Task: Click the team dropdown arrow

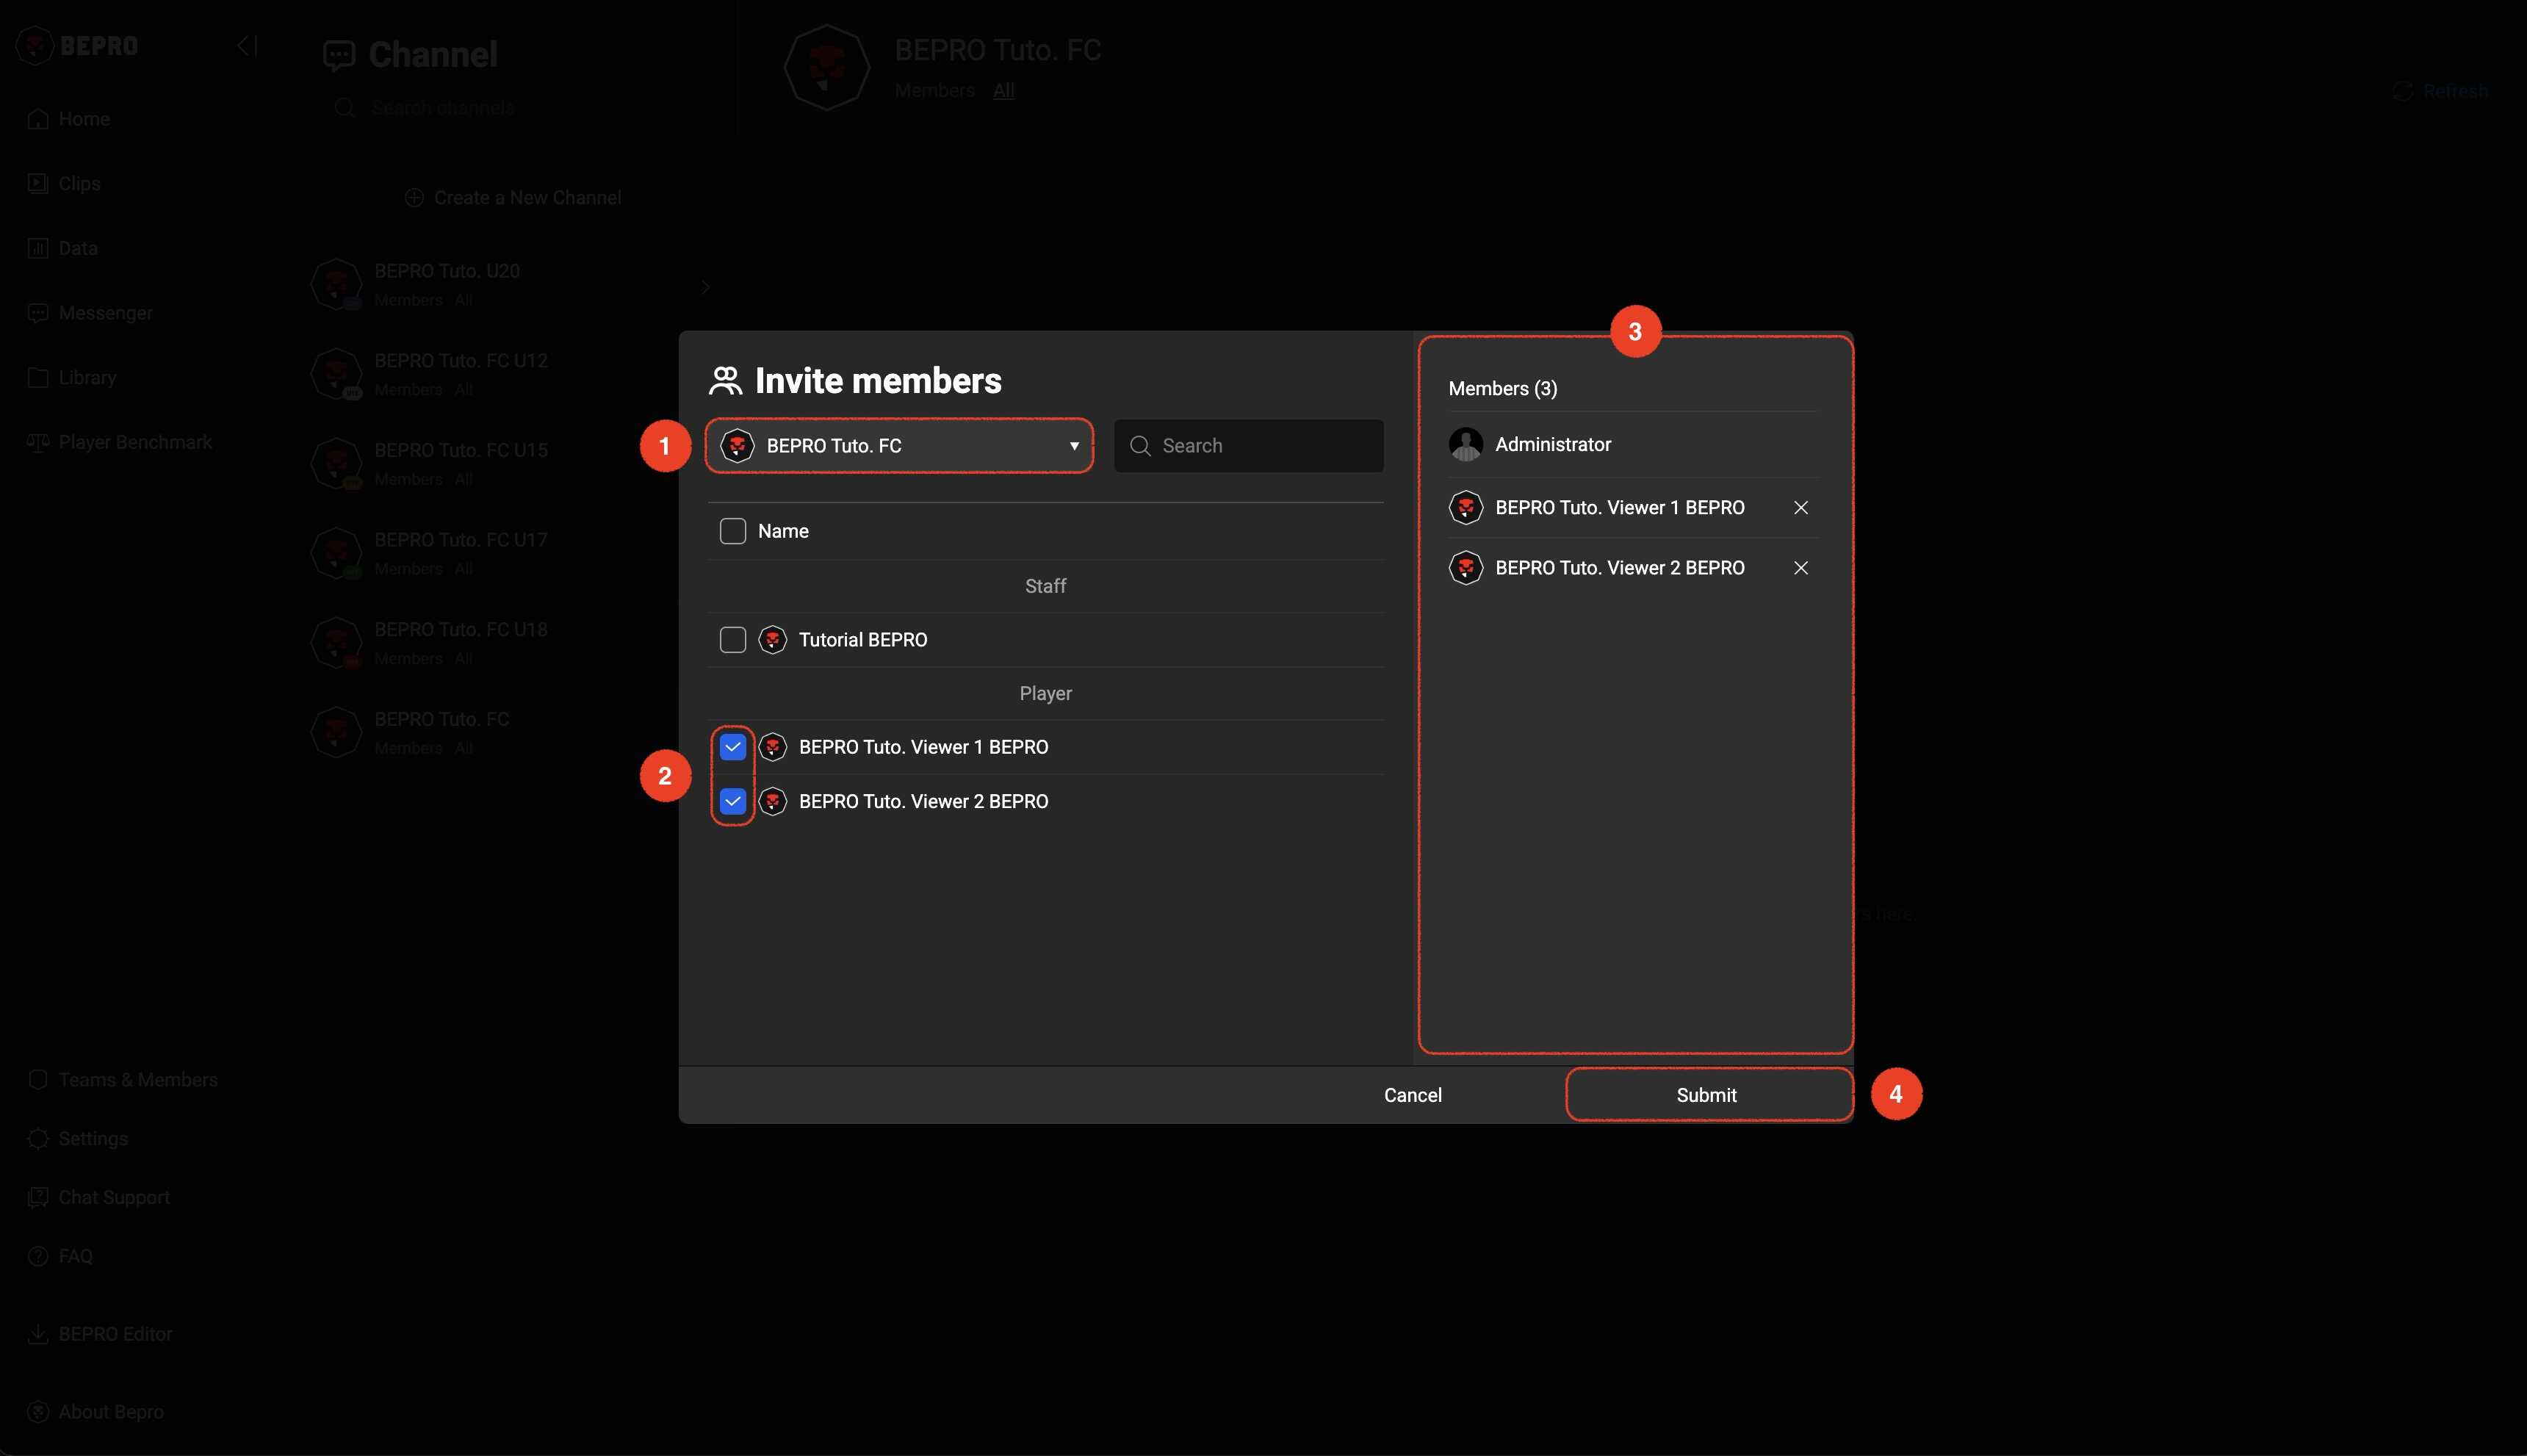Action: pyautogui.click(x=1073, y=446)
